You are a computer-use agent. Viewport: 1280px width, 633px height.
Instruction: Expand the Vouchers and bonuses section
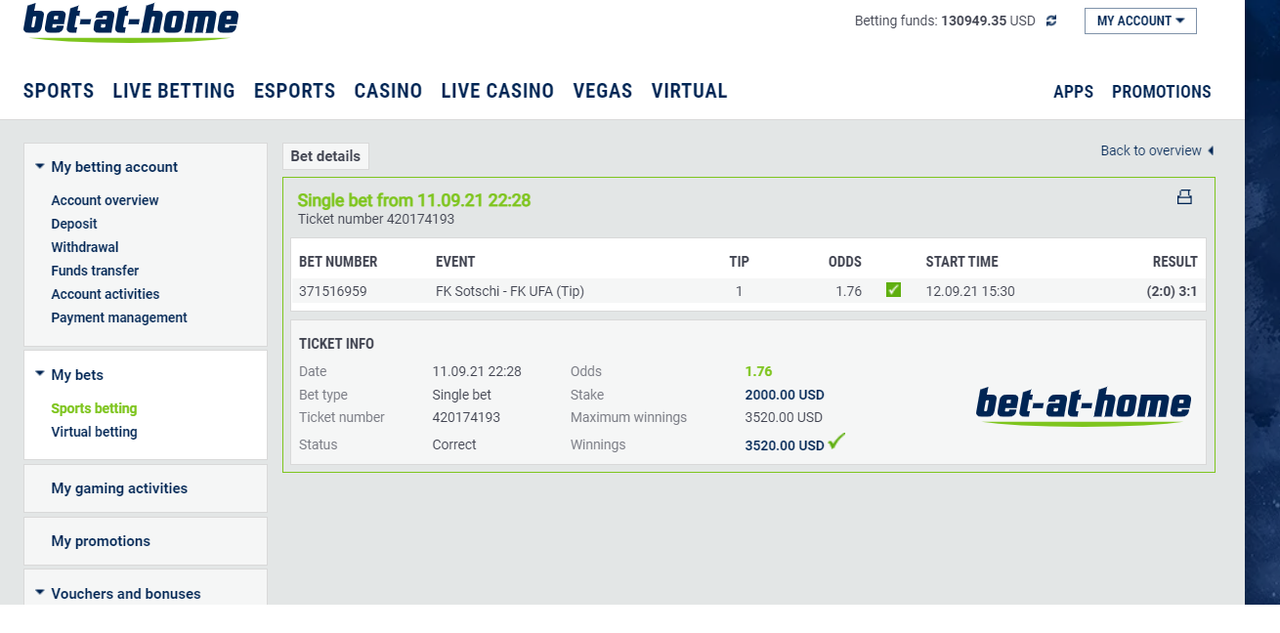click(118, 593)
